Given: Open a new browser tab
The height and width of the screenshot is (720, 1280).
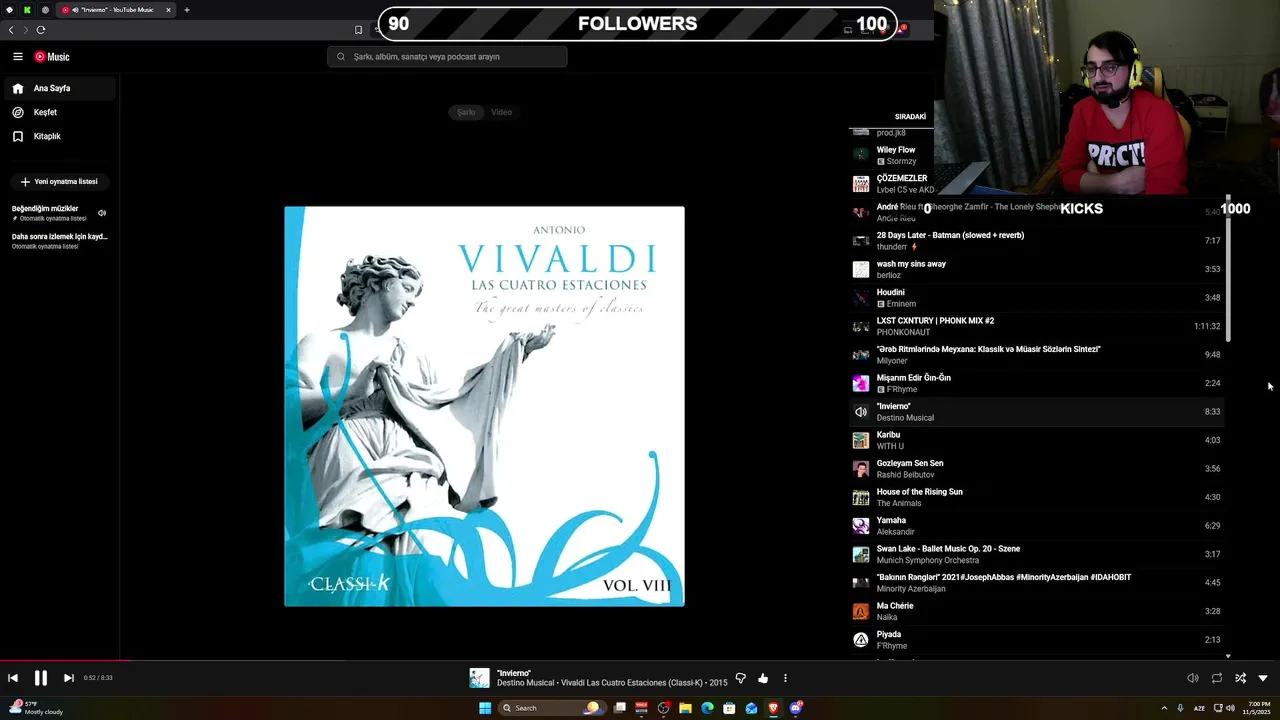Looking at the screenshot, I should (x=186, y=10).
